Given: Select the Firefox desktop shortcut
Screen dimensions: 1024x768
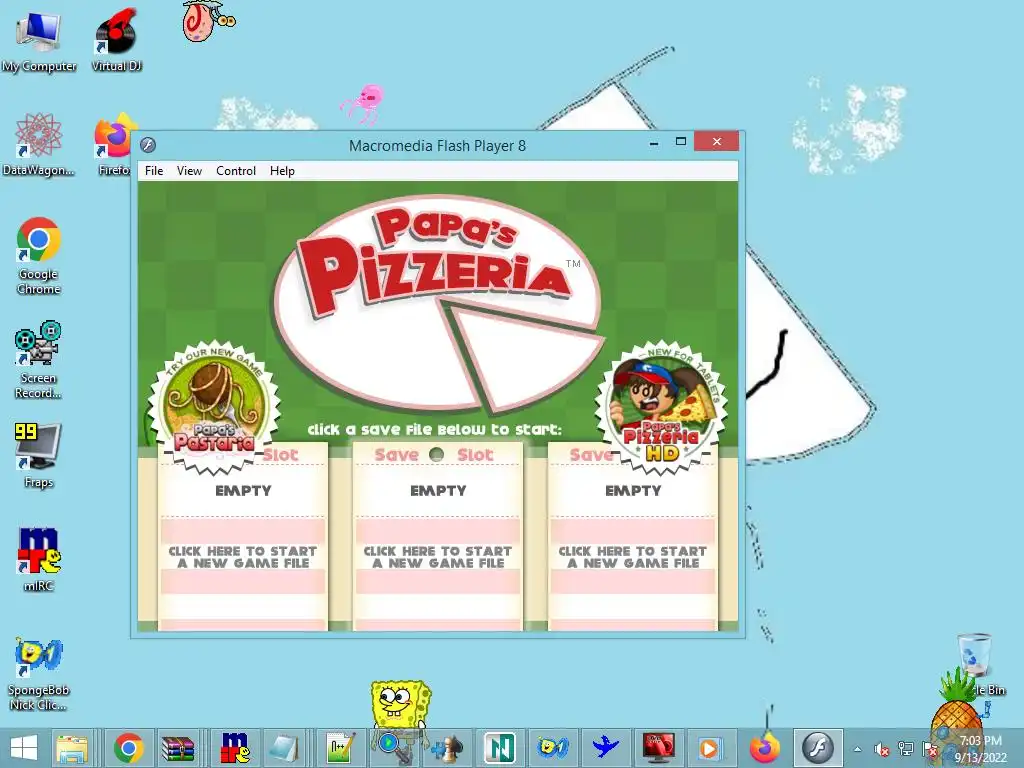Looking at the screenshot, I should [x=115, y=145].
